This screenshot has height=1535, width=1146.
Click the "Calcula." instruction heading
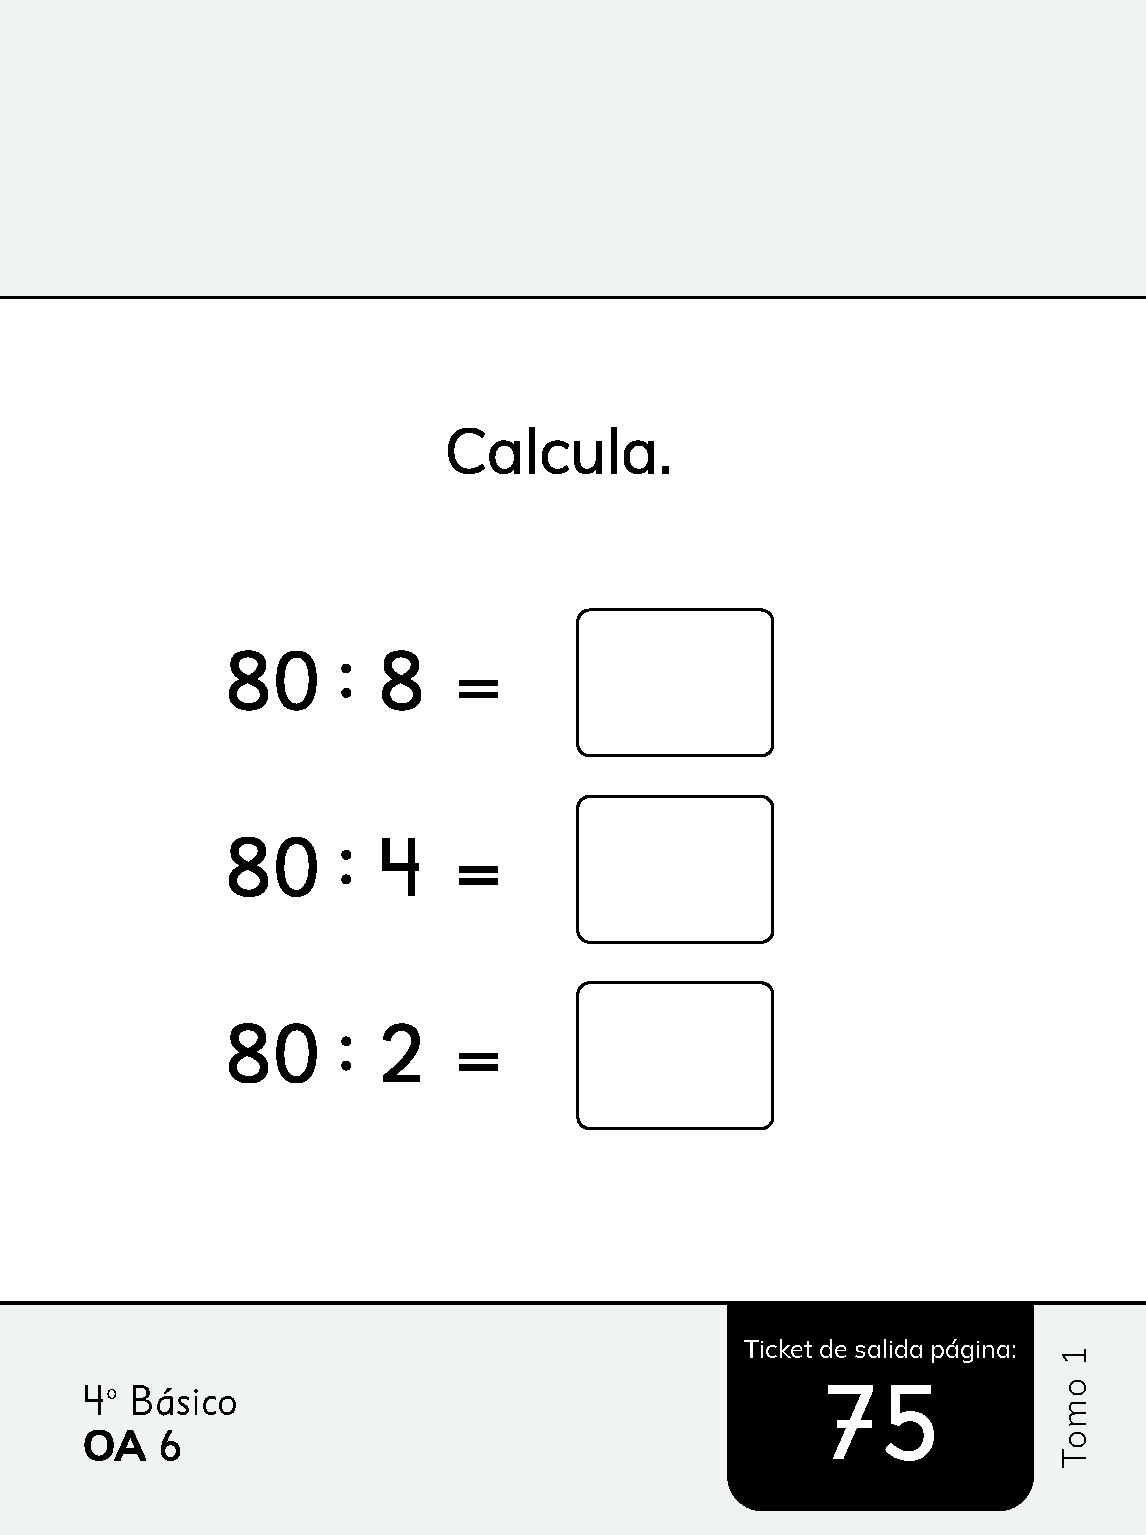[x=558, y=452]
